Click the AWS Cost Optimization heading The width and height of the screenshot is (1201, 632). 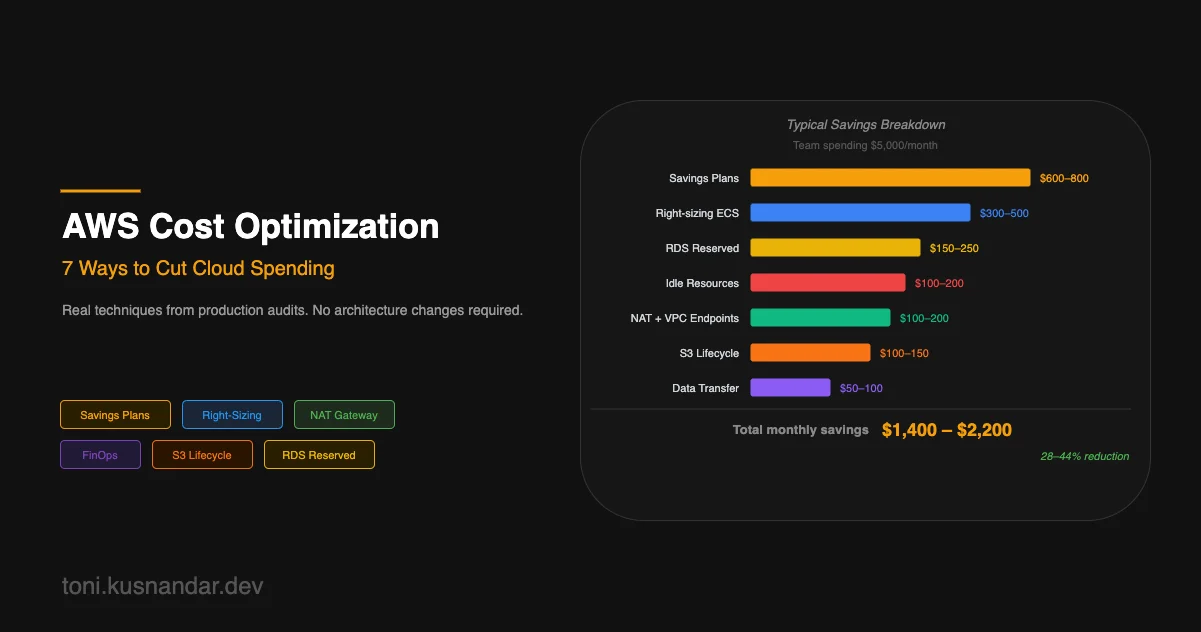point(251,226)
